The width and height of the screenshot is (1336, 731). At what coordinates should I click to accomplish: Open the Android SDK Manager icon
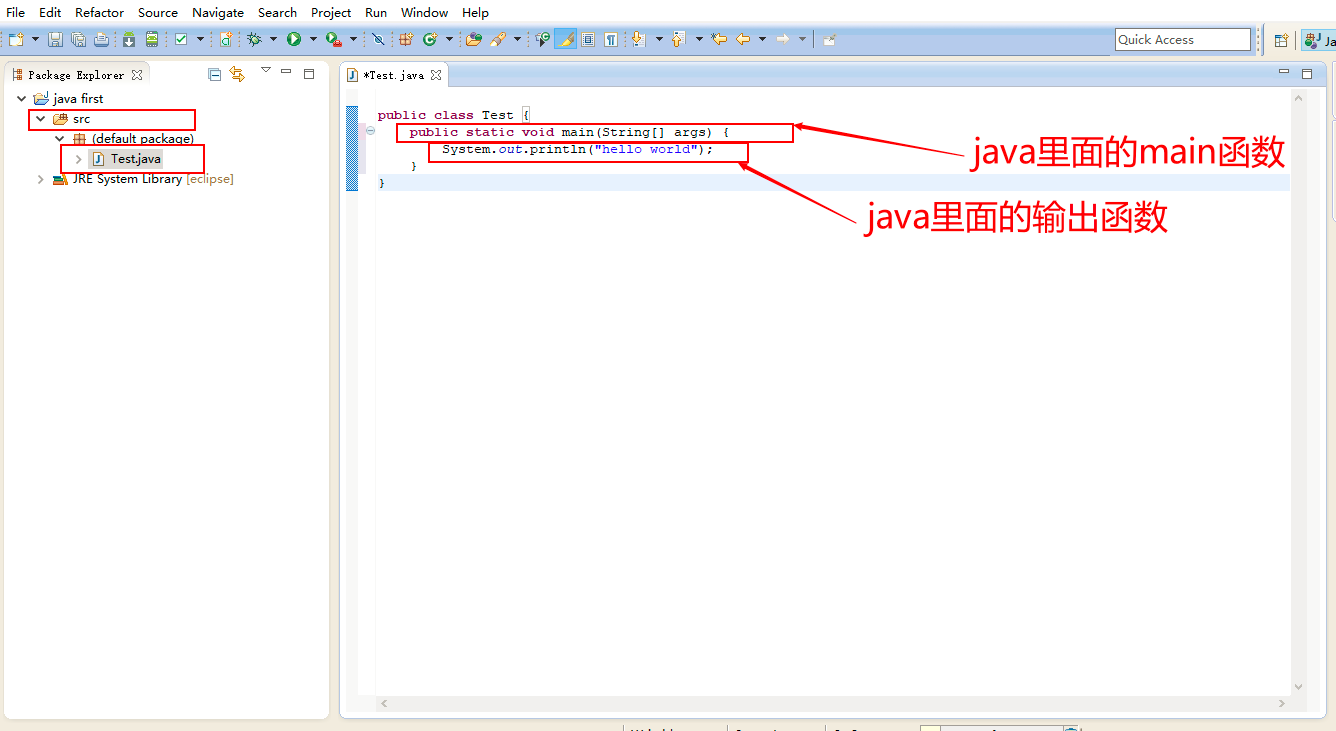coord(129,39)
